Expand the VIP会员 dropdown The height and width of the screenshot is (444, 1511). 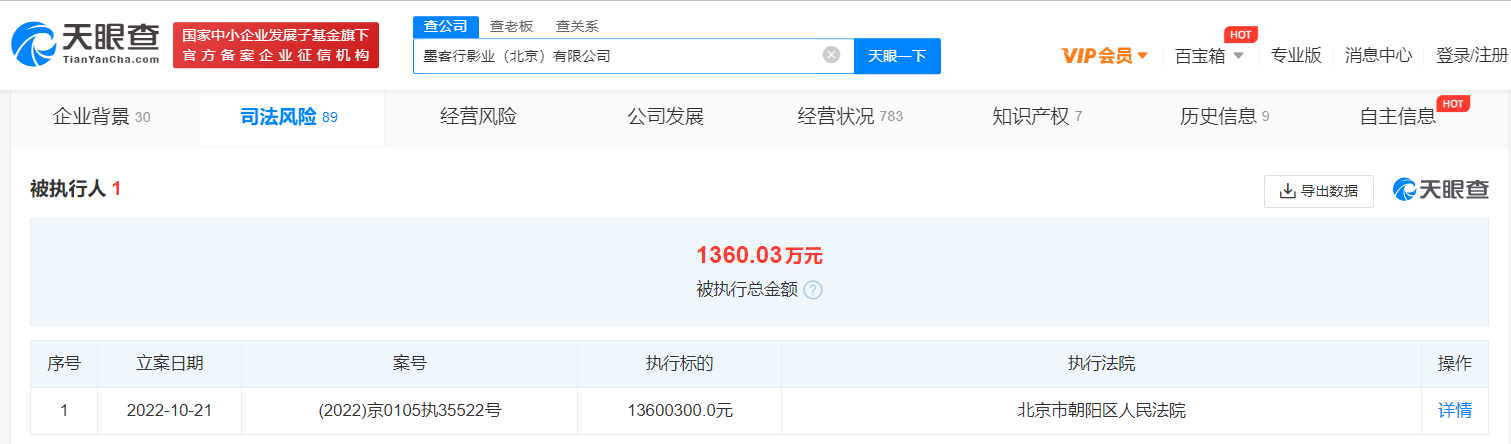[1104, 56]
